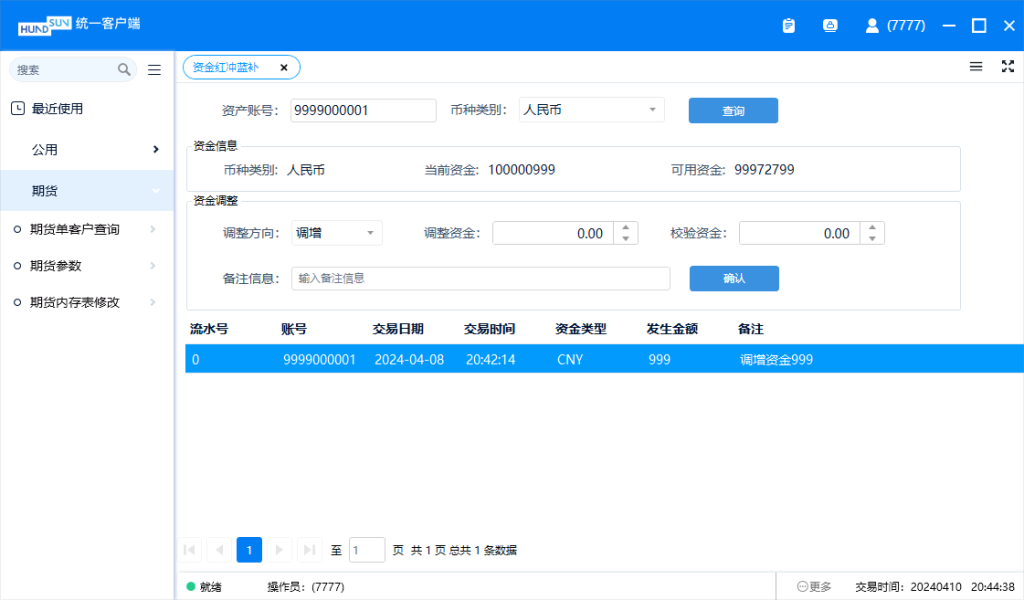Collapse the 期货 menu group
Image resolution: width=1024 pixels, height=600 pixels.
point(156,191)
